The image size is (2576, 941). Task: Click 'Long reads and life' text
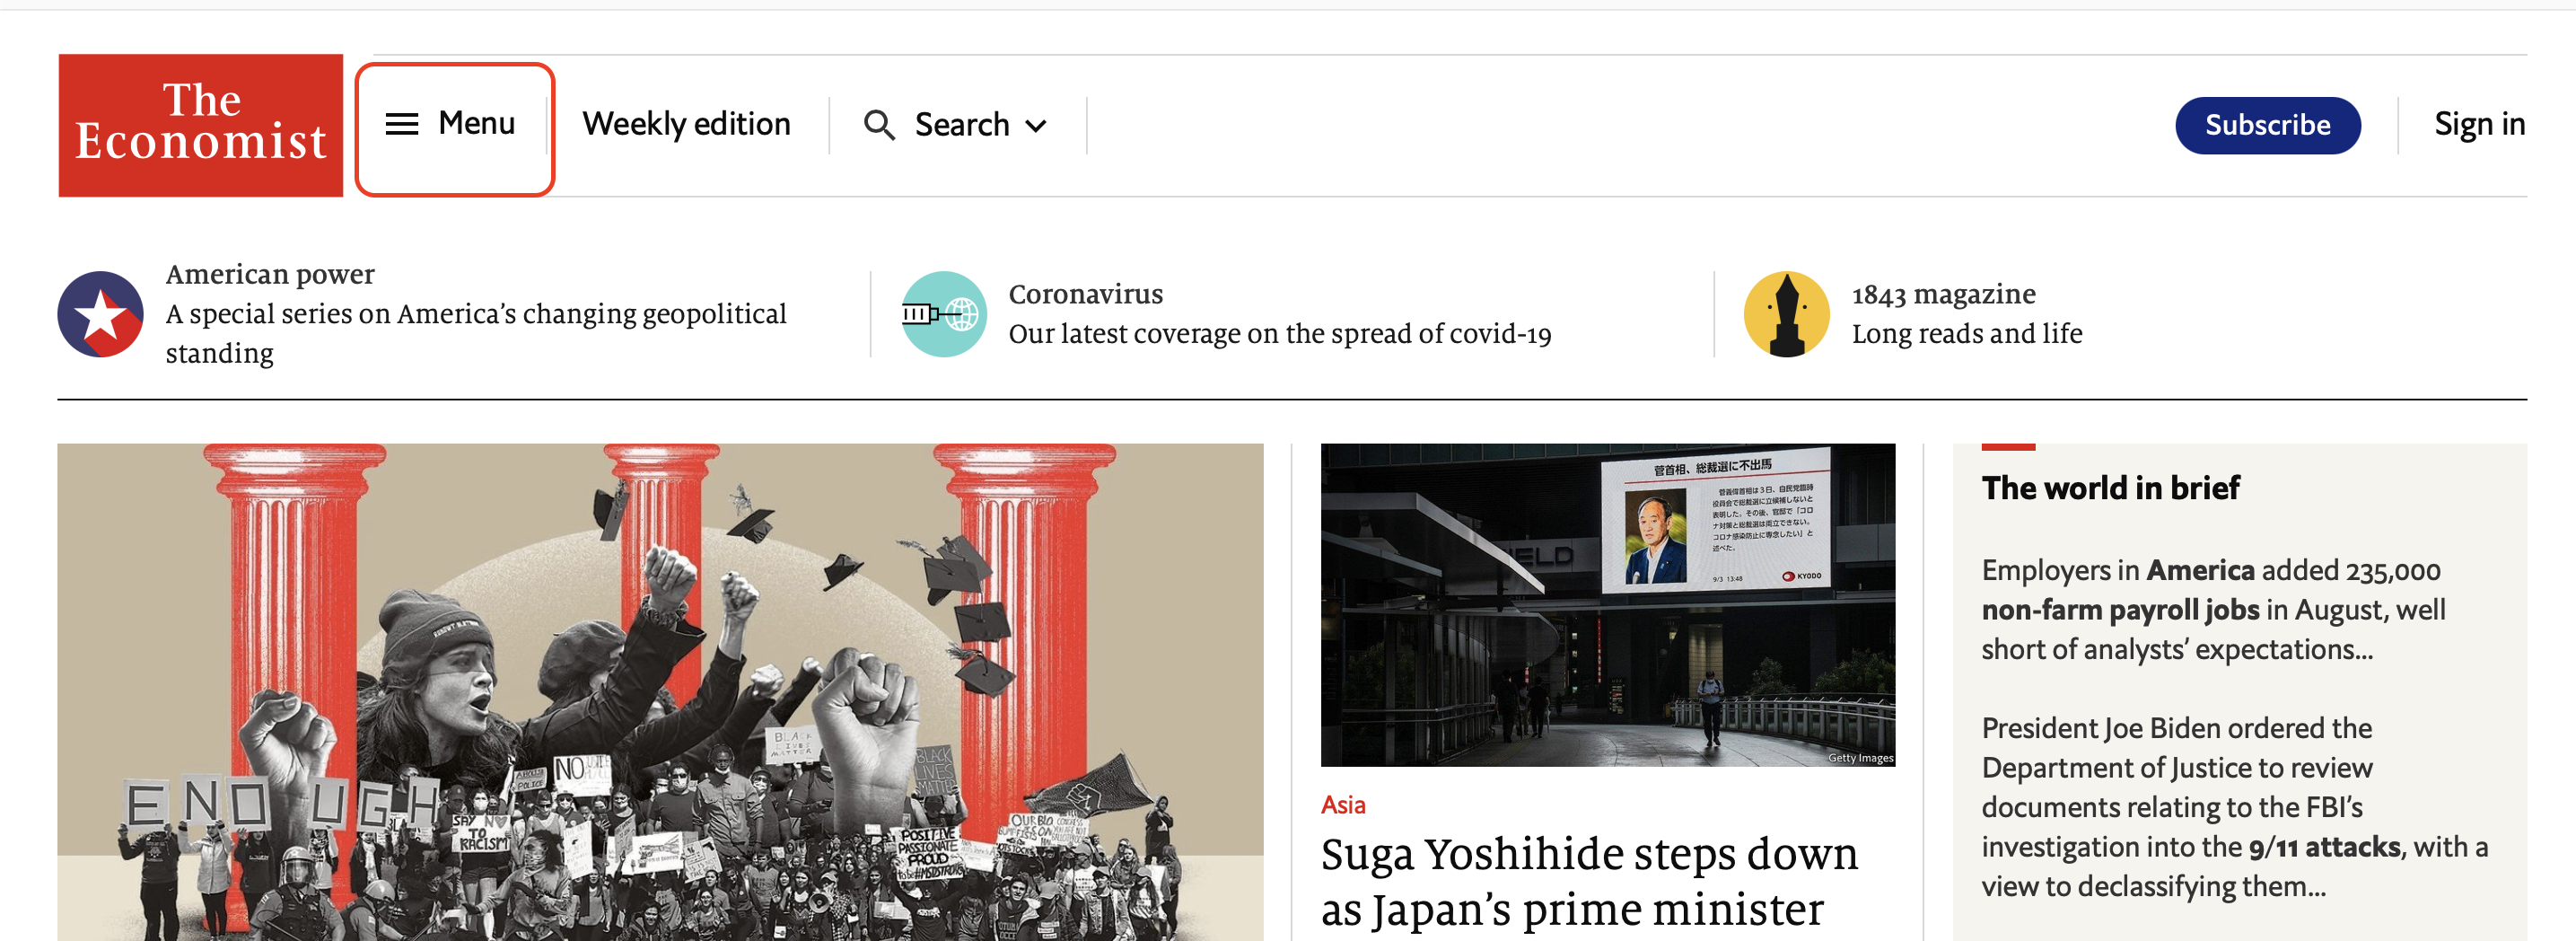coord(1966,333)
